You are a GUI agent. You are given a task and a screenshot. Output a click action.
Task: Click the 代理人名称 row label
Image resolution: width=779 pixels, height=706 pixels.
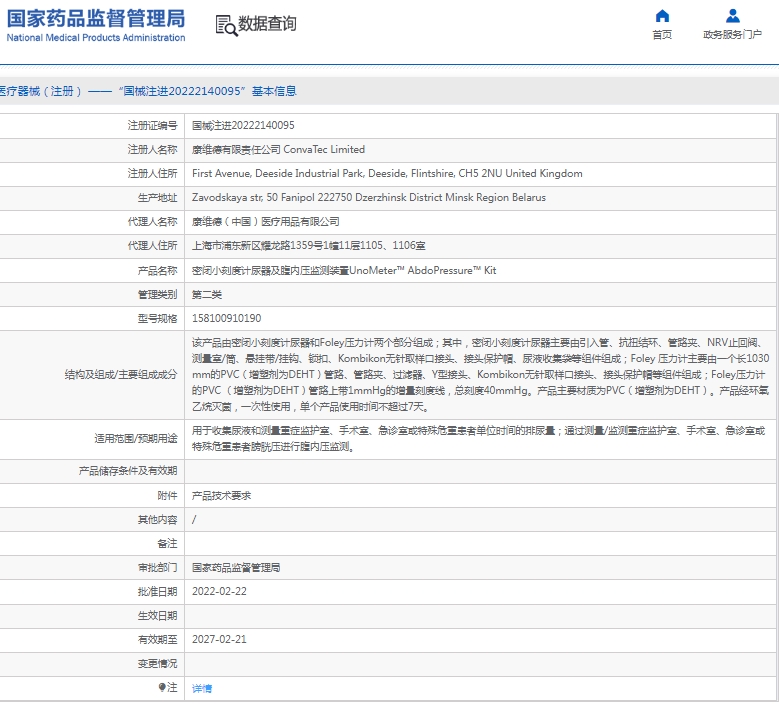click(x=153, y=222)
